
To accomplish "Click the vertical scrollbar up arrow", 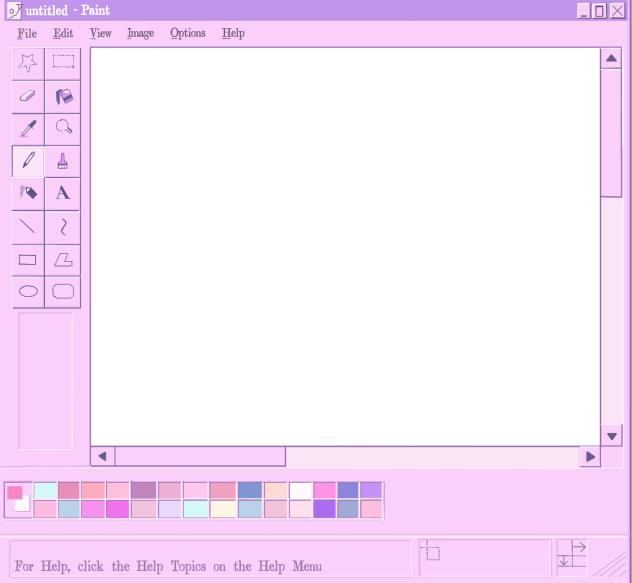I will (611, 58).
